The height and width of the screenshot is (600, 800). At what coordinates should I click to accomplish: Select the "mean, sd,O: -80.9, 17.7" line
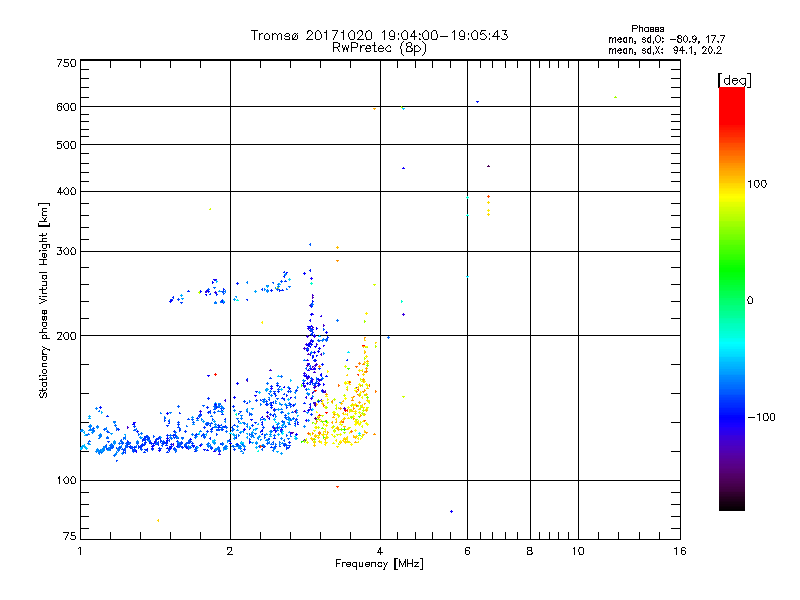pyautogui.click(x=666, y=39)
